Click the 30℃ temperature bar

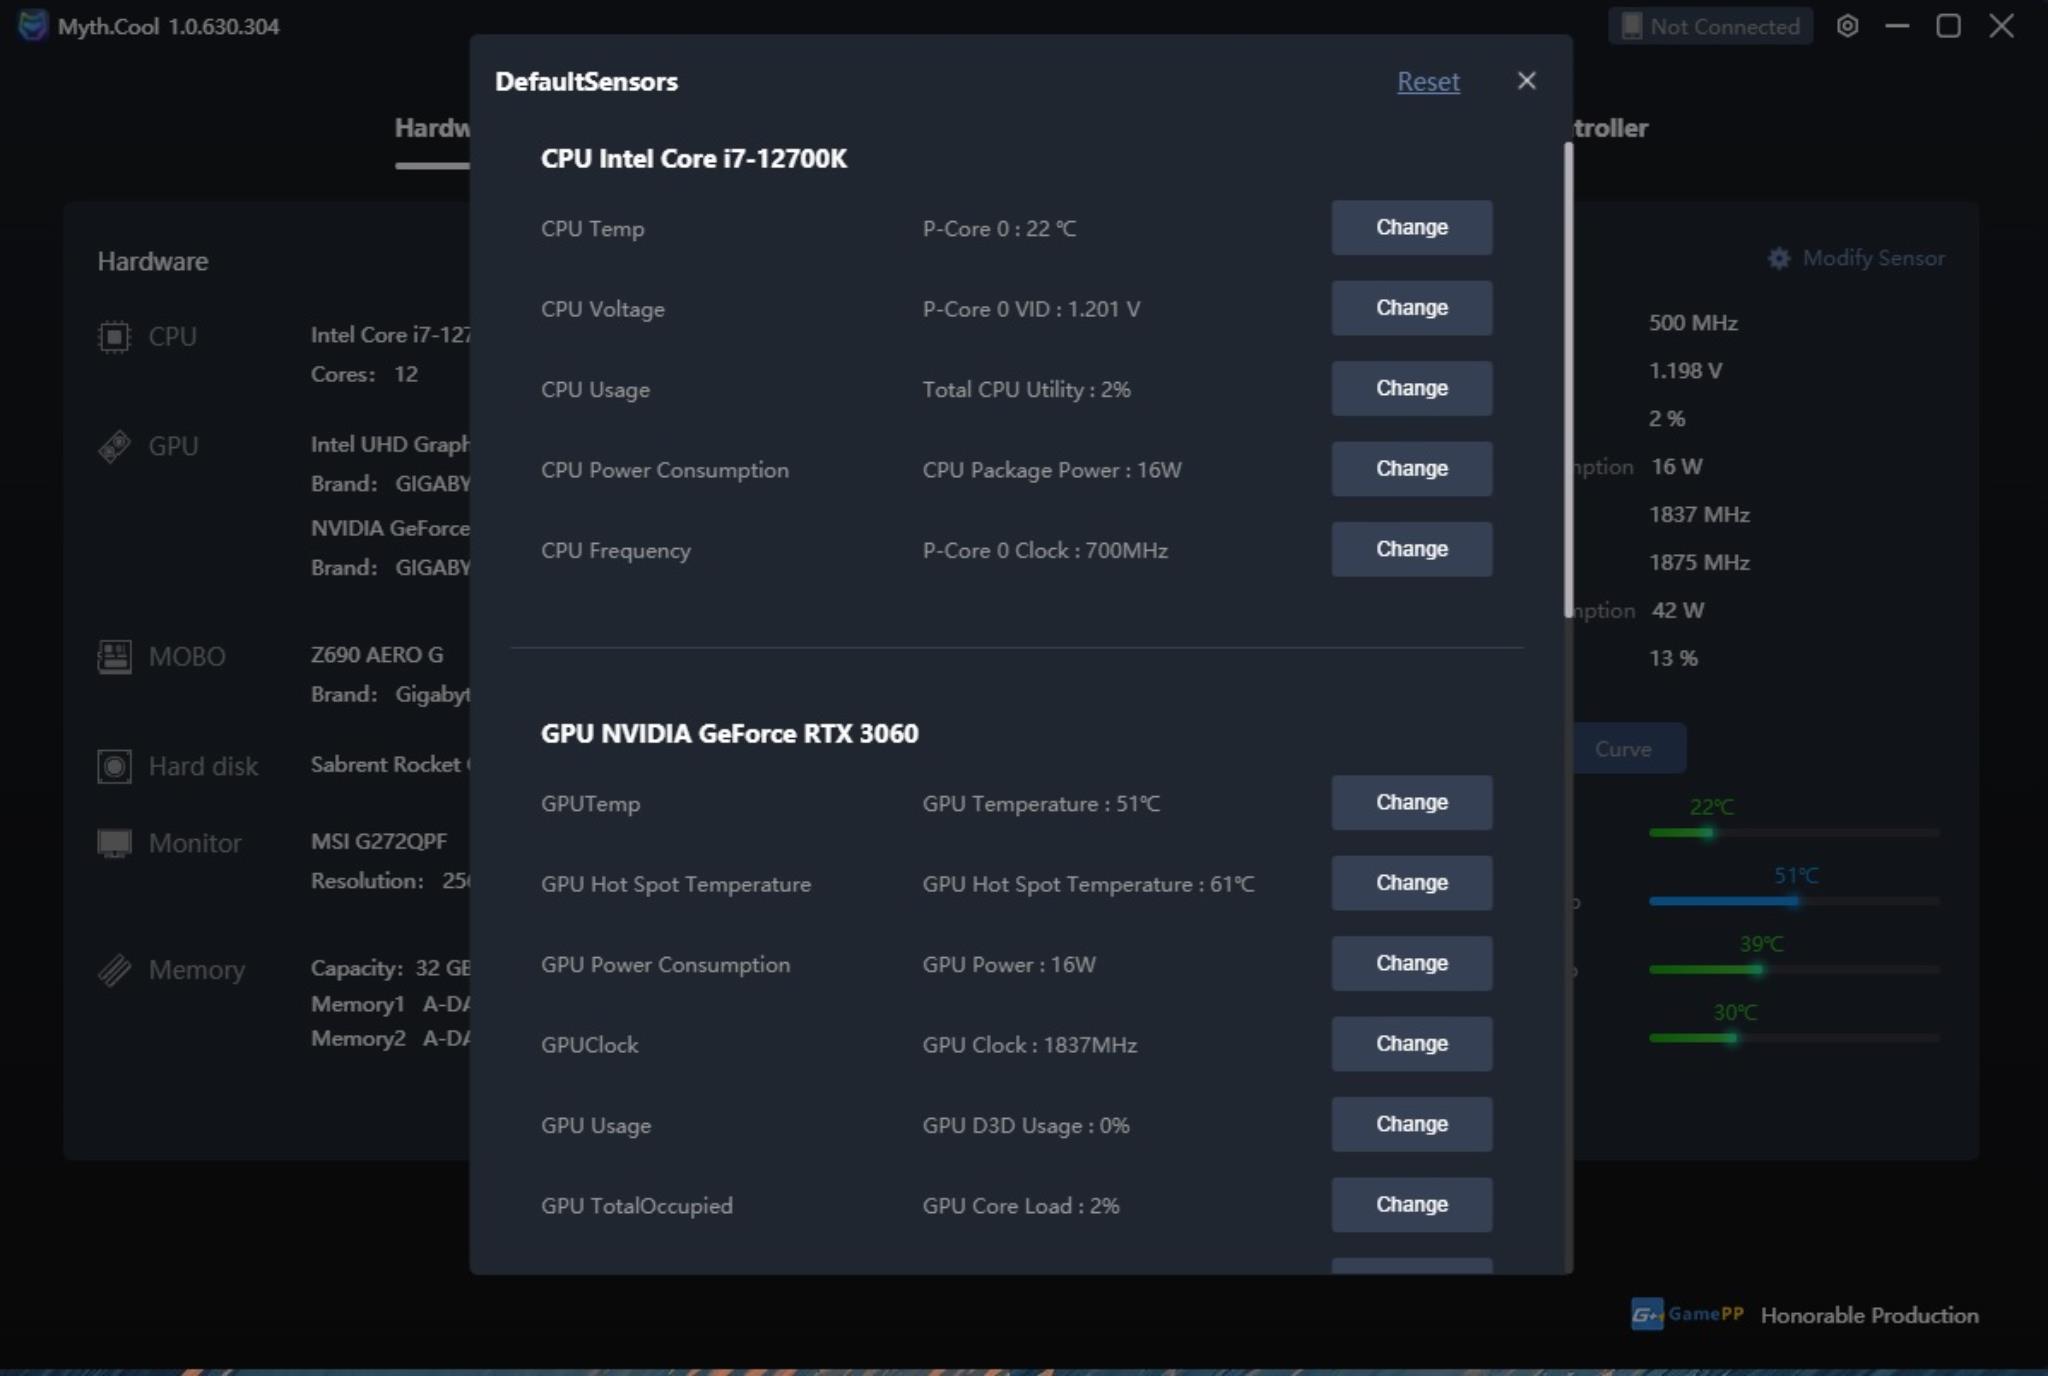pos(1794,1038)
